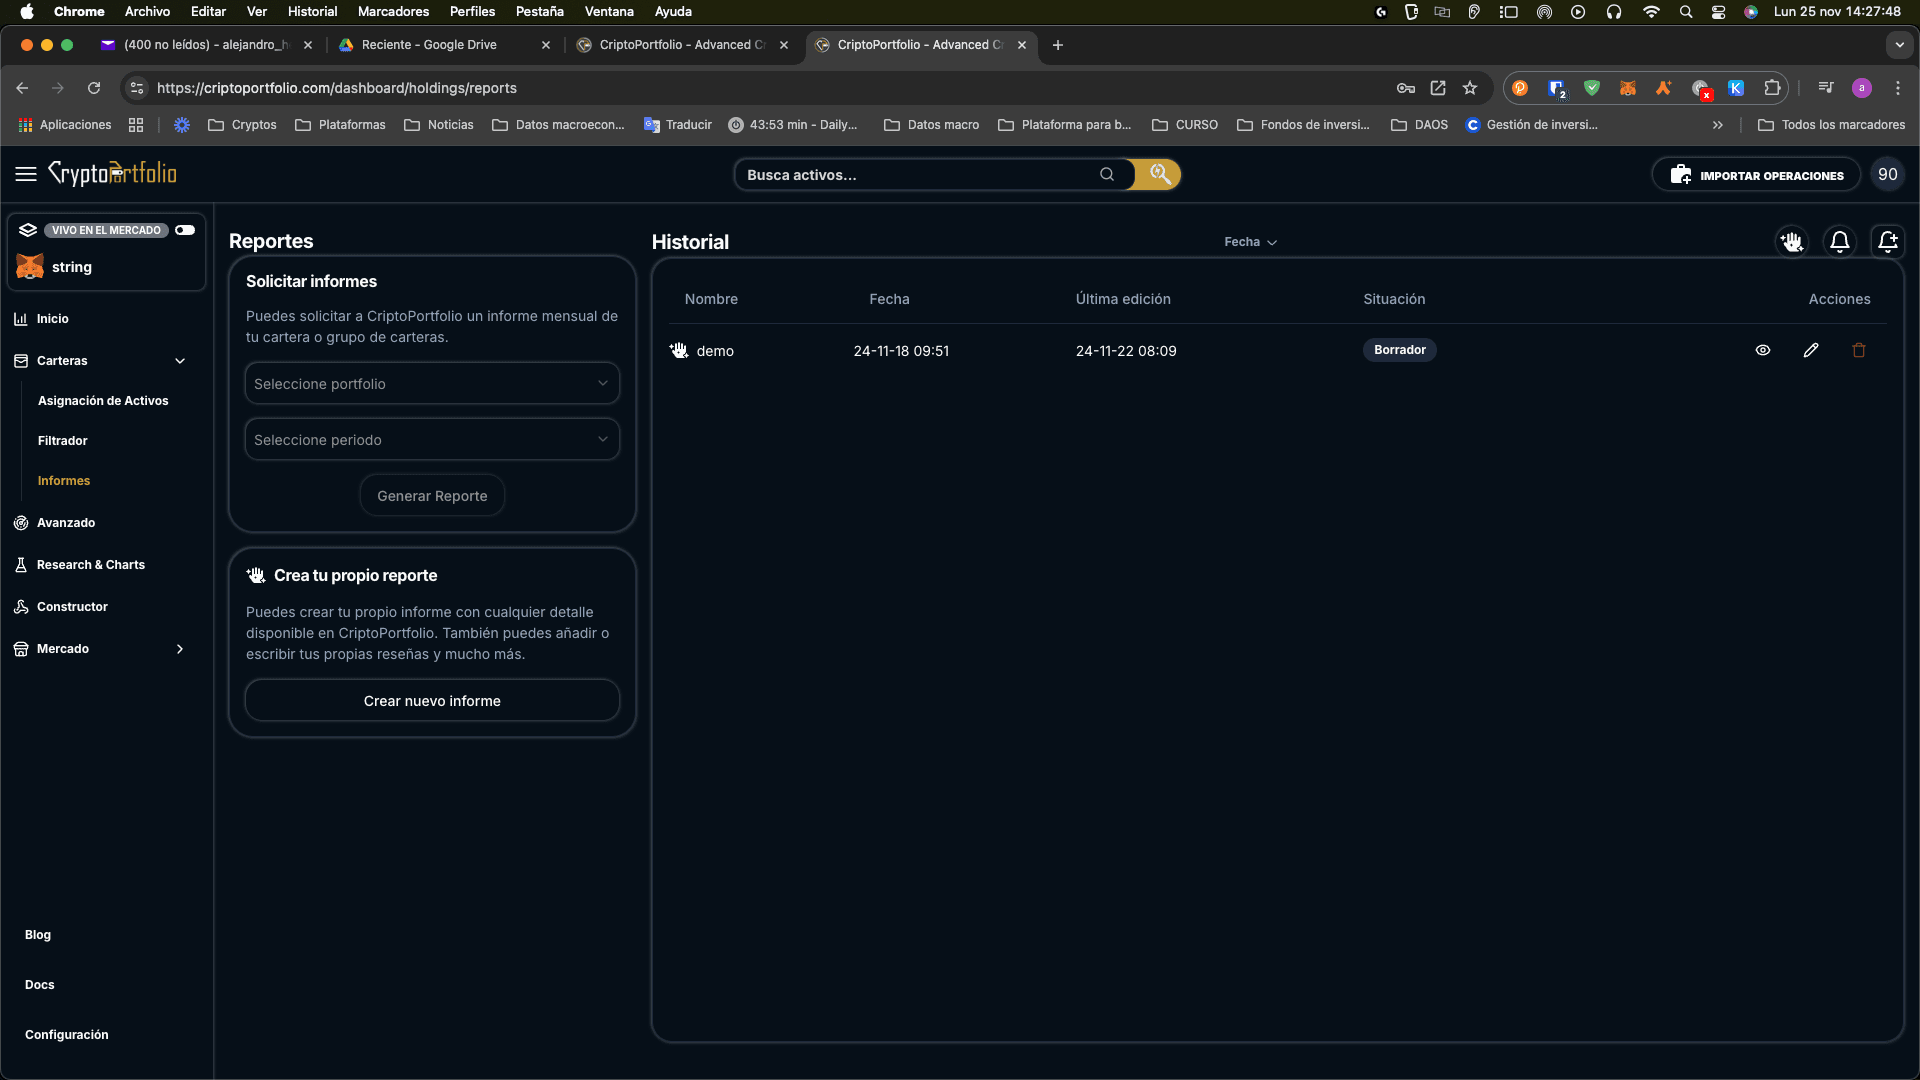Open the Noticias bookmarks folder
Screen dimensions: 1920x1080
pyautogui.click(x=439, y=125)
